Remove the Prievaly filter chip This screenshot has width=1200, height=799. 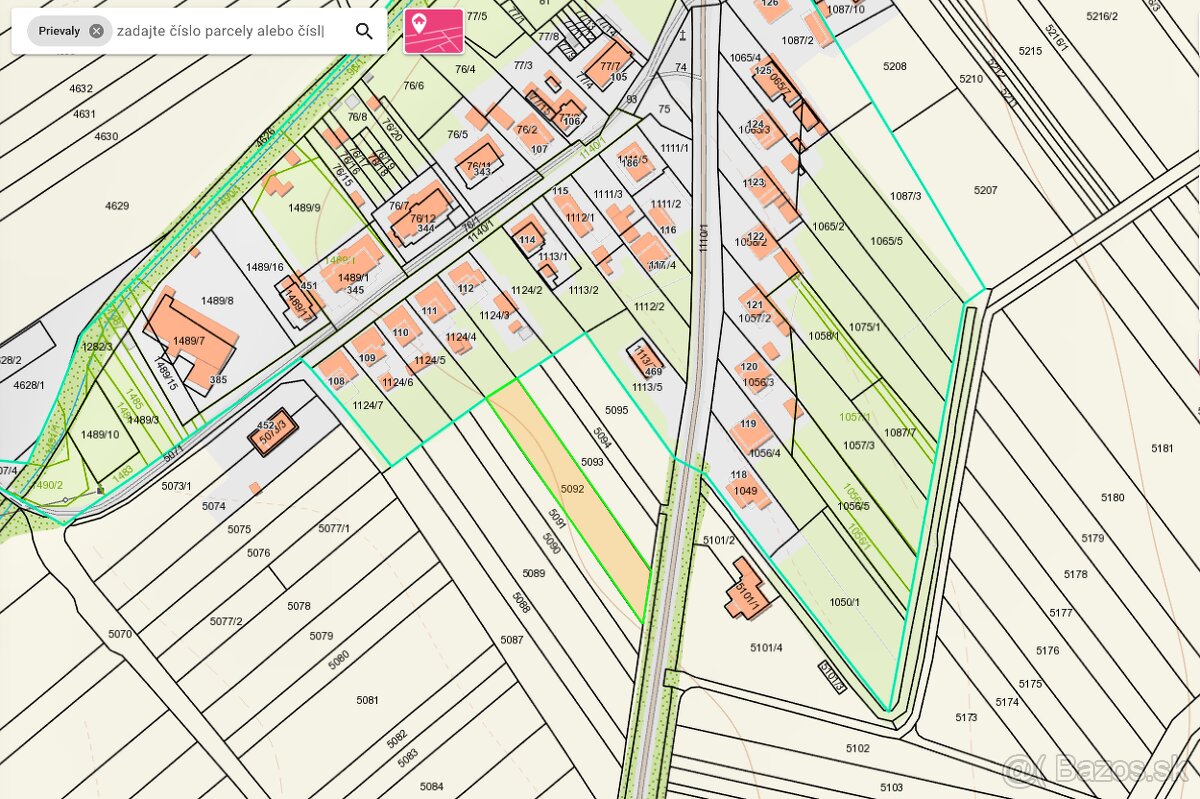point(96,31)
